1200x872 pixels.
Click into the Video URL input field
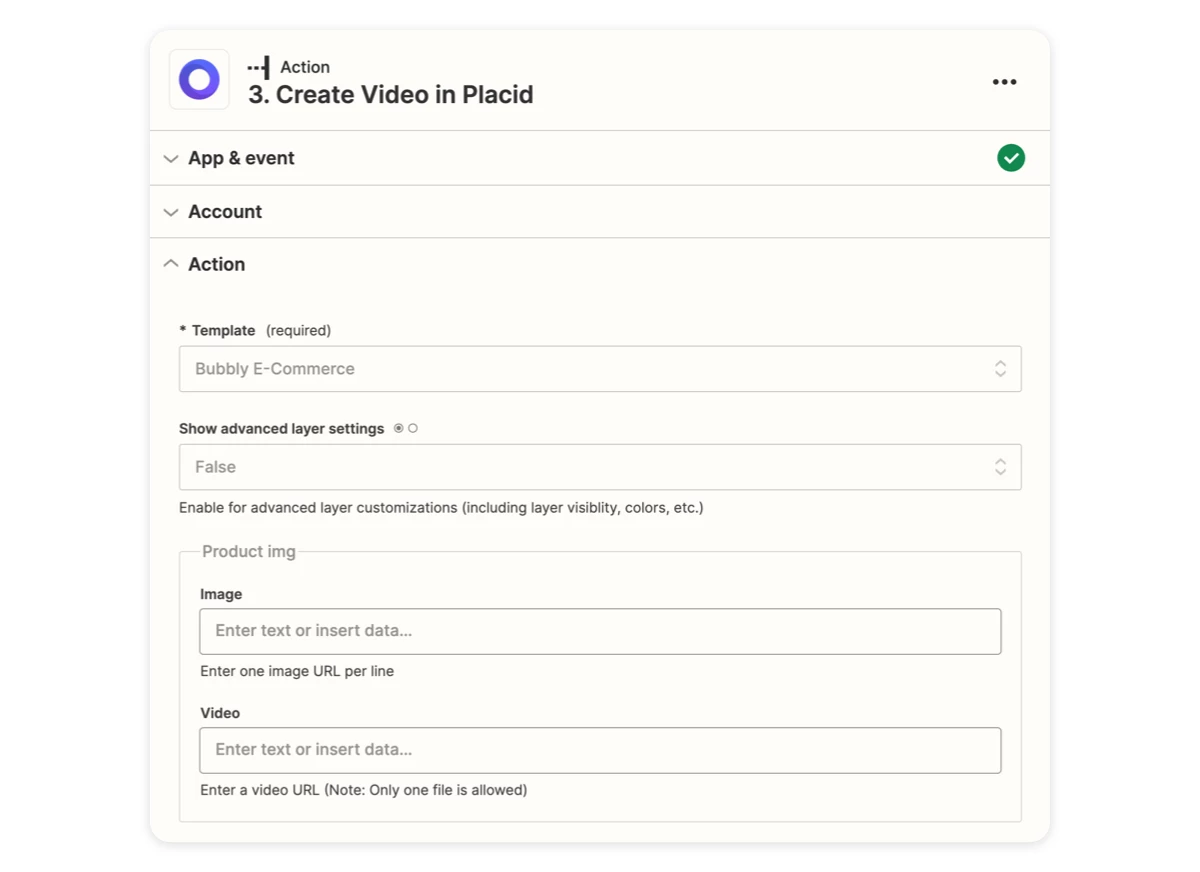click(x=600, y=750)
